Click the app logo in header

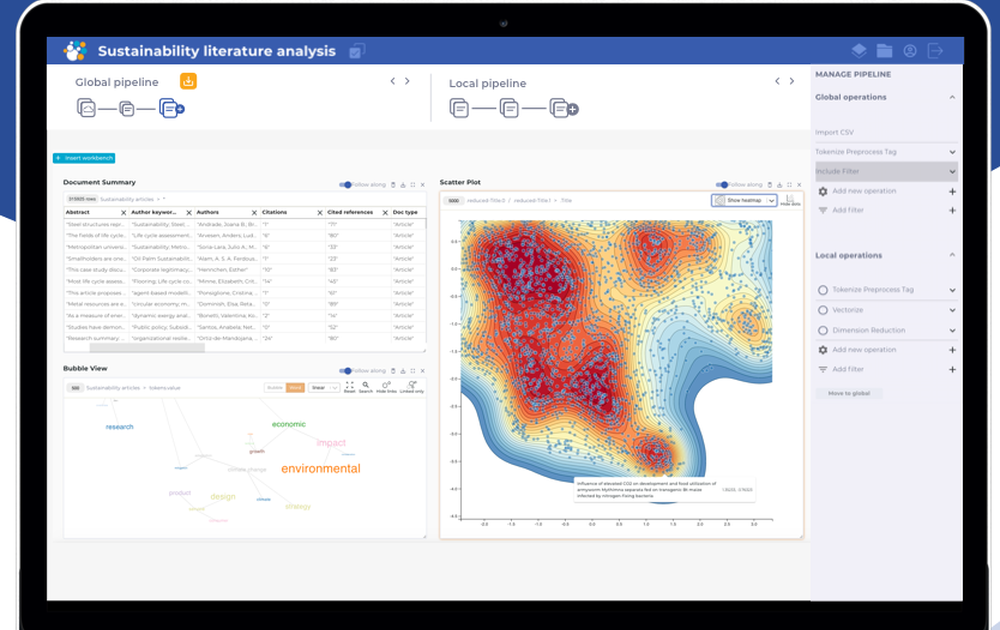pyautogui.click(x=75, y=50)
